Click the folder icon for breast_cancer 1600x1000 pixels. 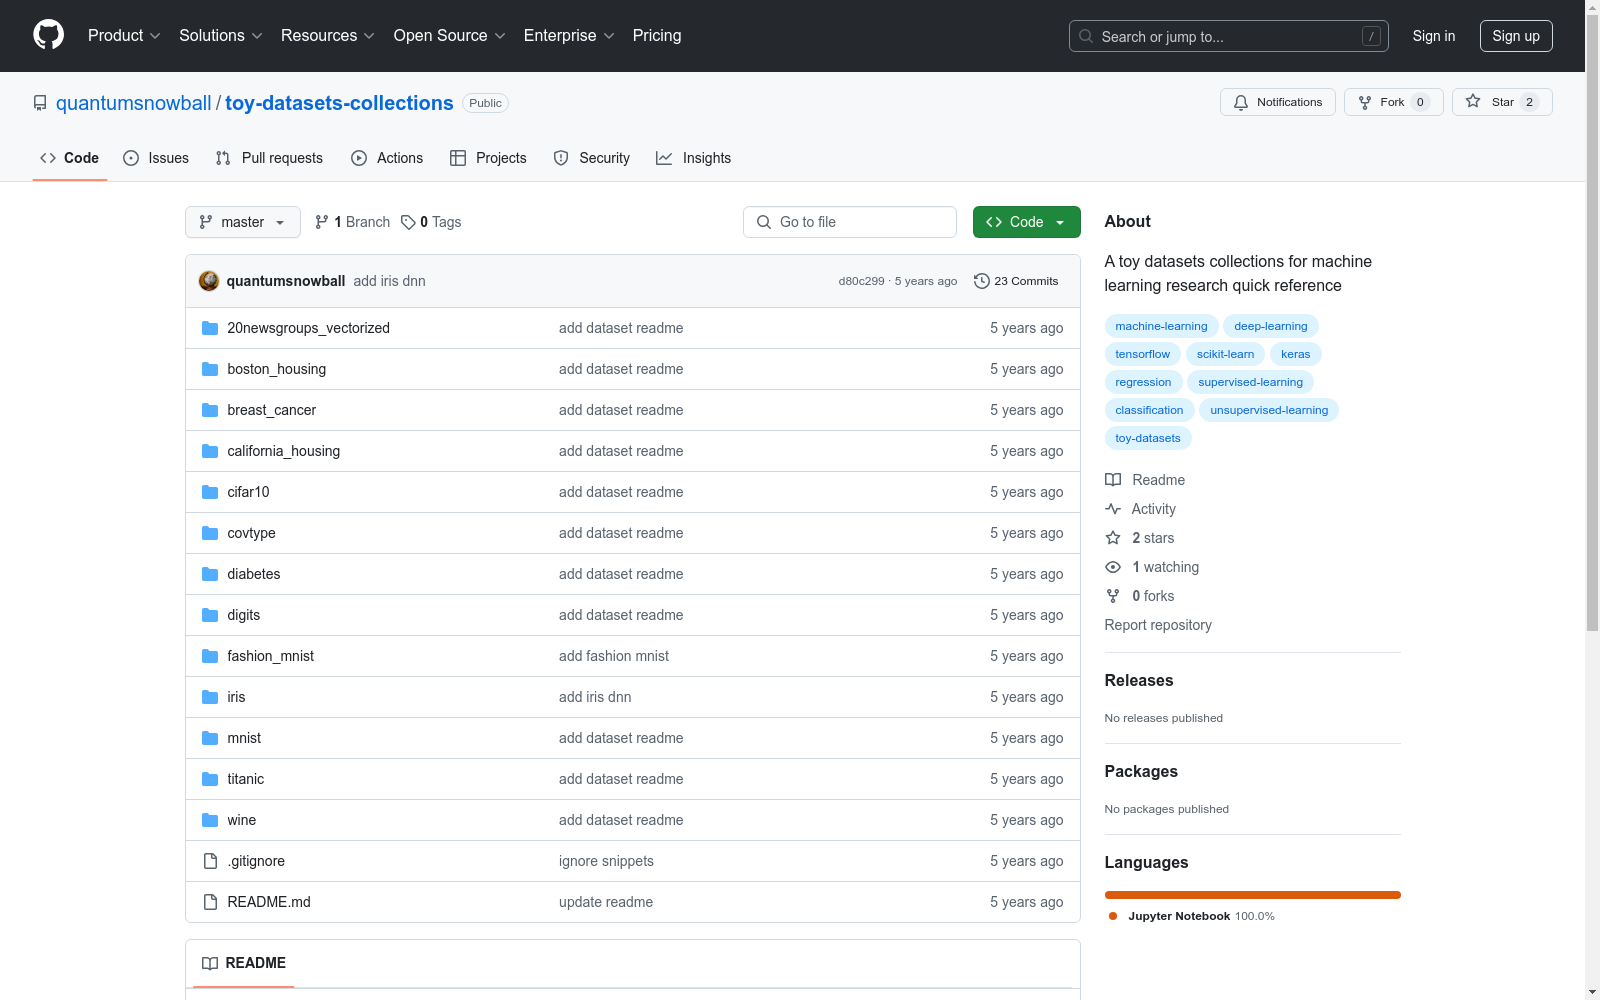pyautogui.click(x=210, y=410)
